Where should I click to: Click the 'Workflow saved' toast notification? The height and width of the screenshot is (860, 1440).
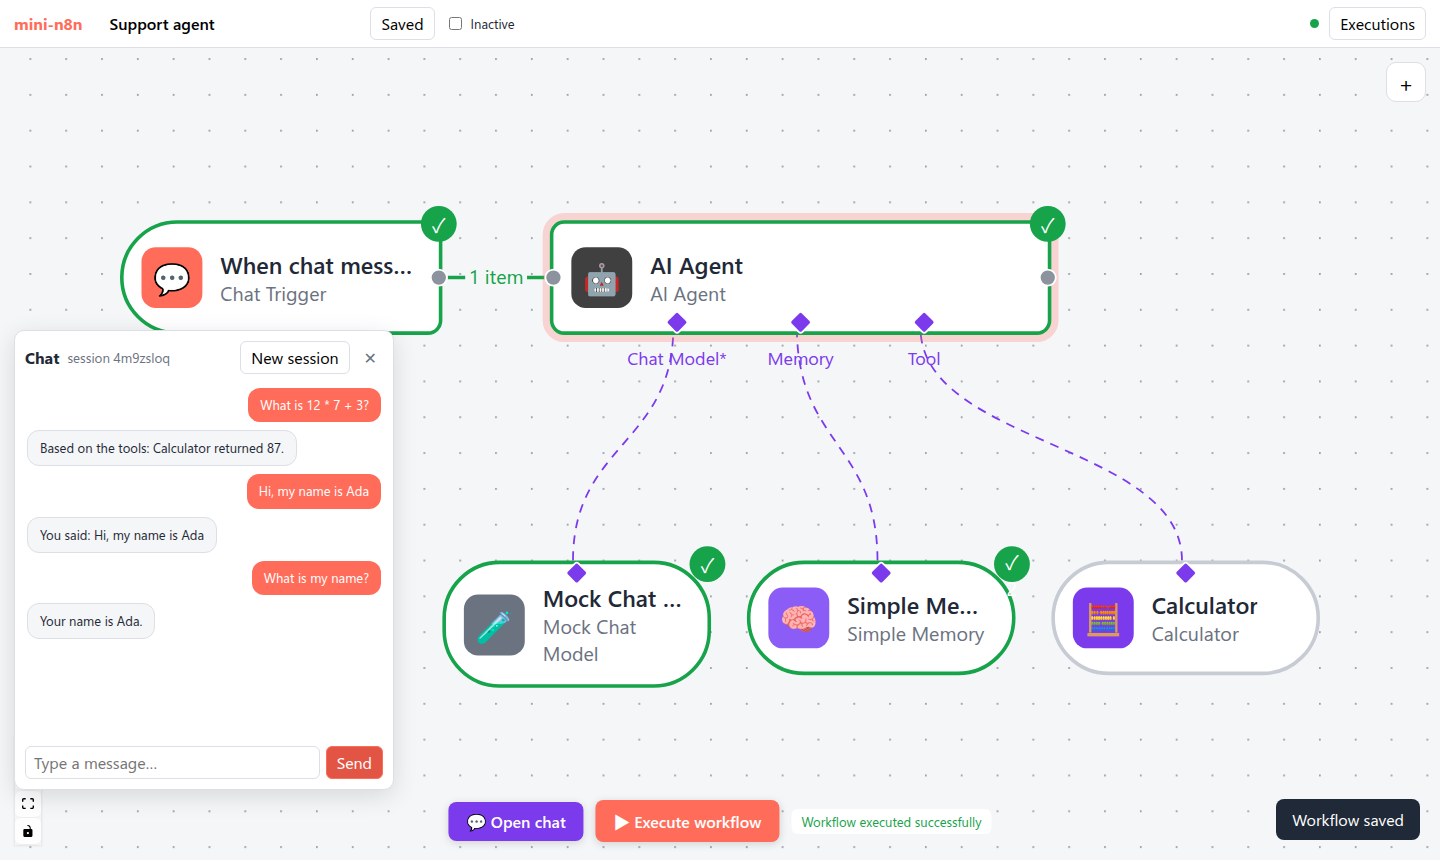tap(1348, 820)
